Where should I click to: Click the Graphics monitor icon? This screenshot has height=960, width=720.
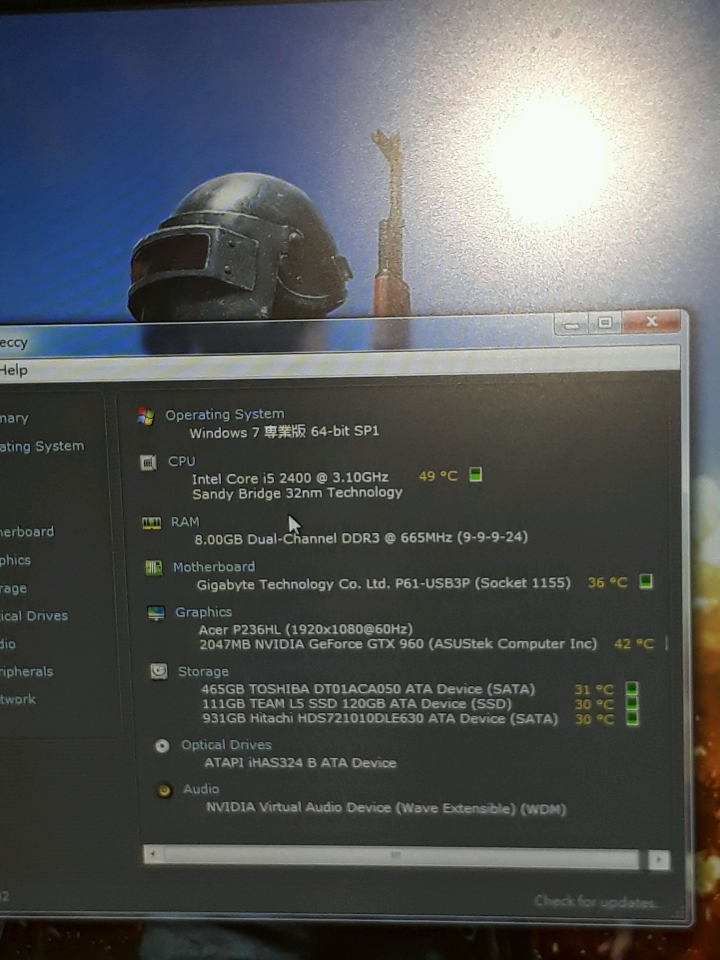tap(156, 613)
